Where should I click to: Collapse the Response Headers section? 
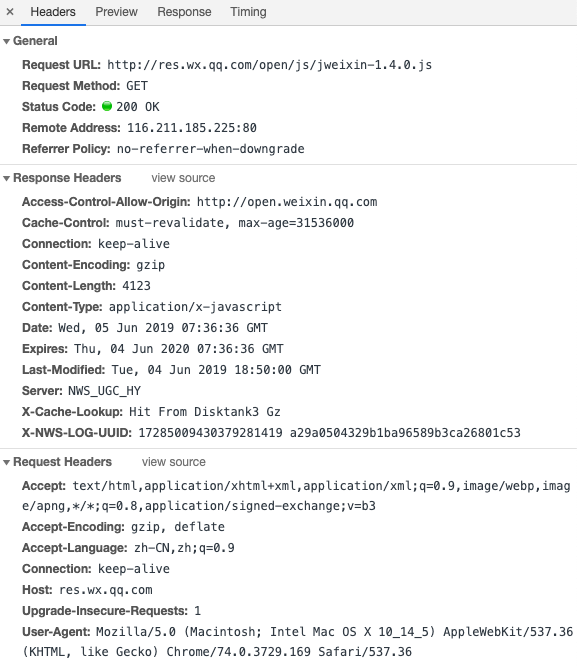(6, 178)
